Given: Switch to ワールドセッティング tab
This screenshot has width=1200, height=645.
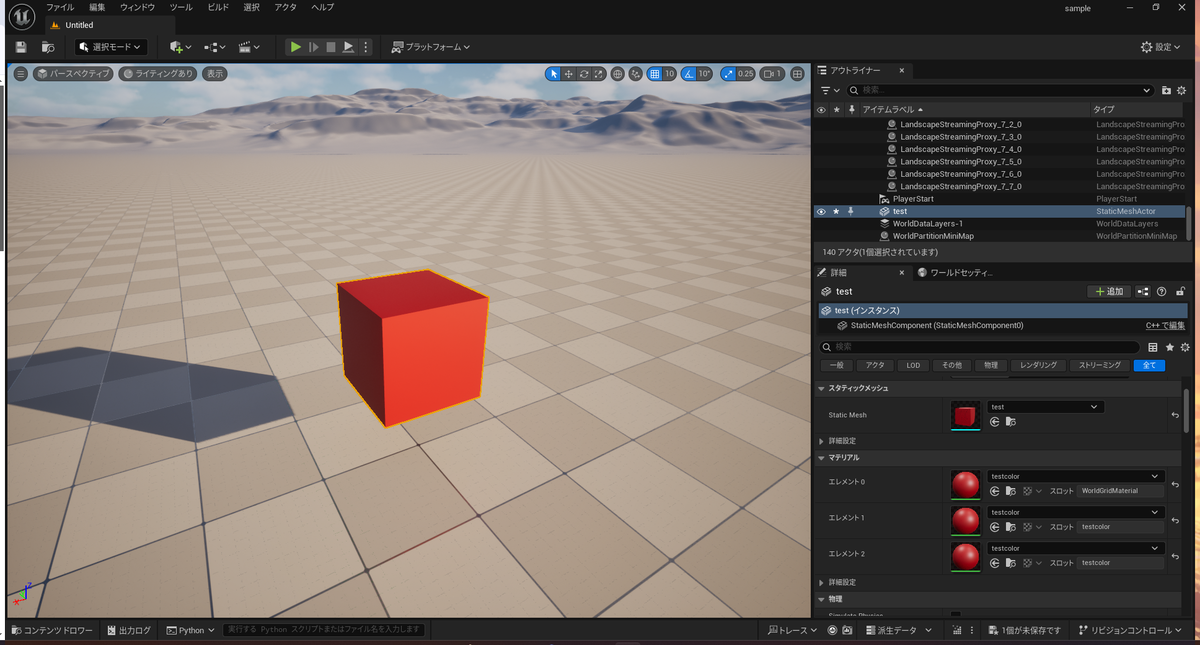Looking at the screenshot, I should [954, 272].
